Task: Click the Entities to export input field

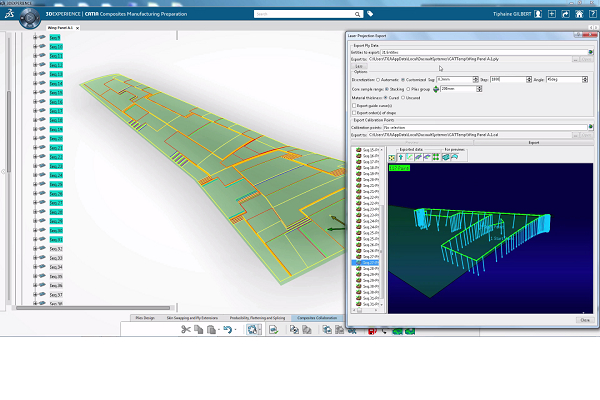Action: (484, 52)
